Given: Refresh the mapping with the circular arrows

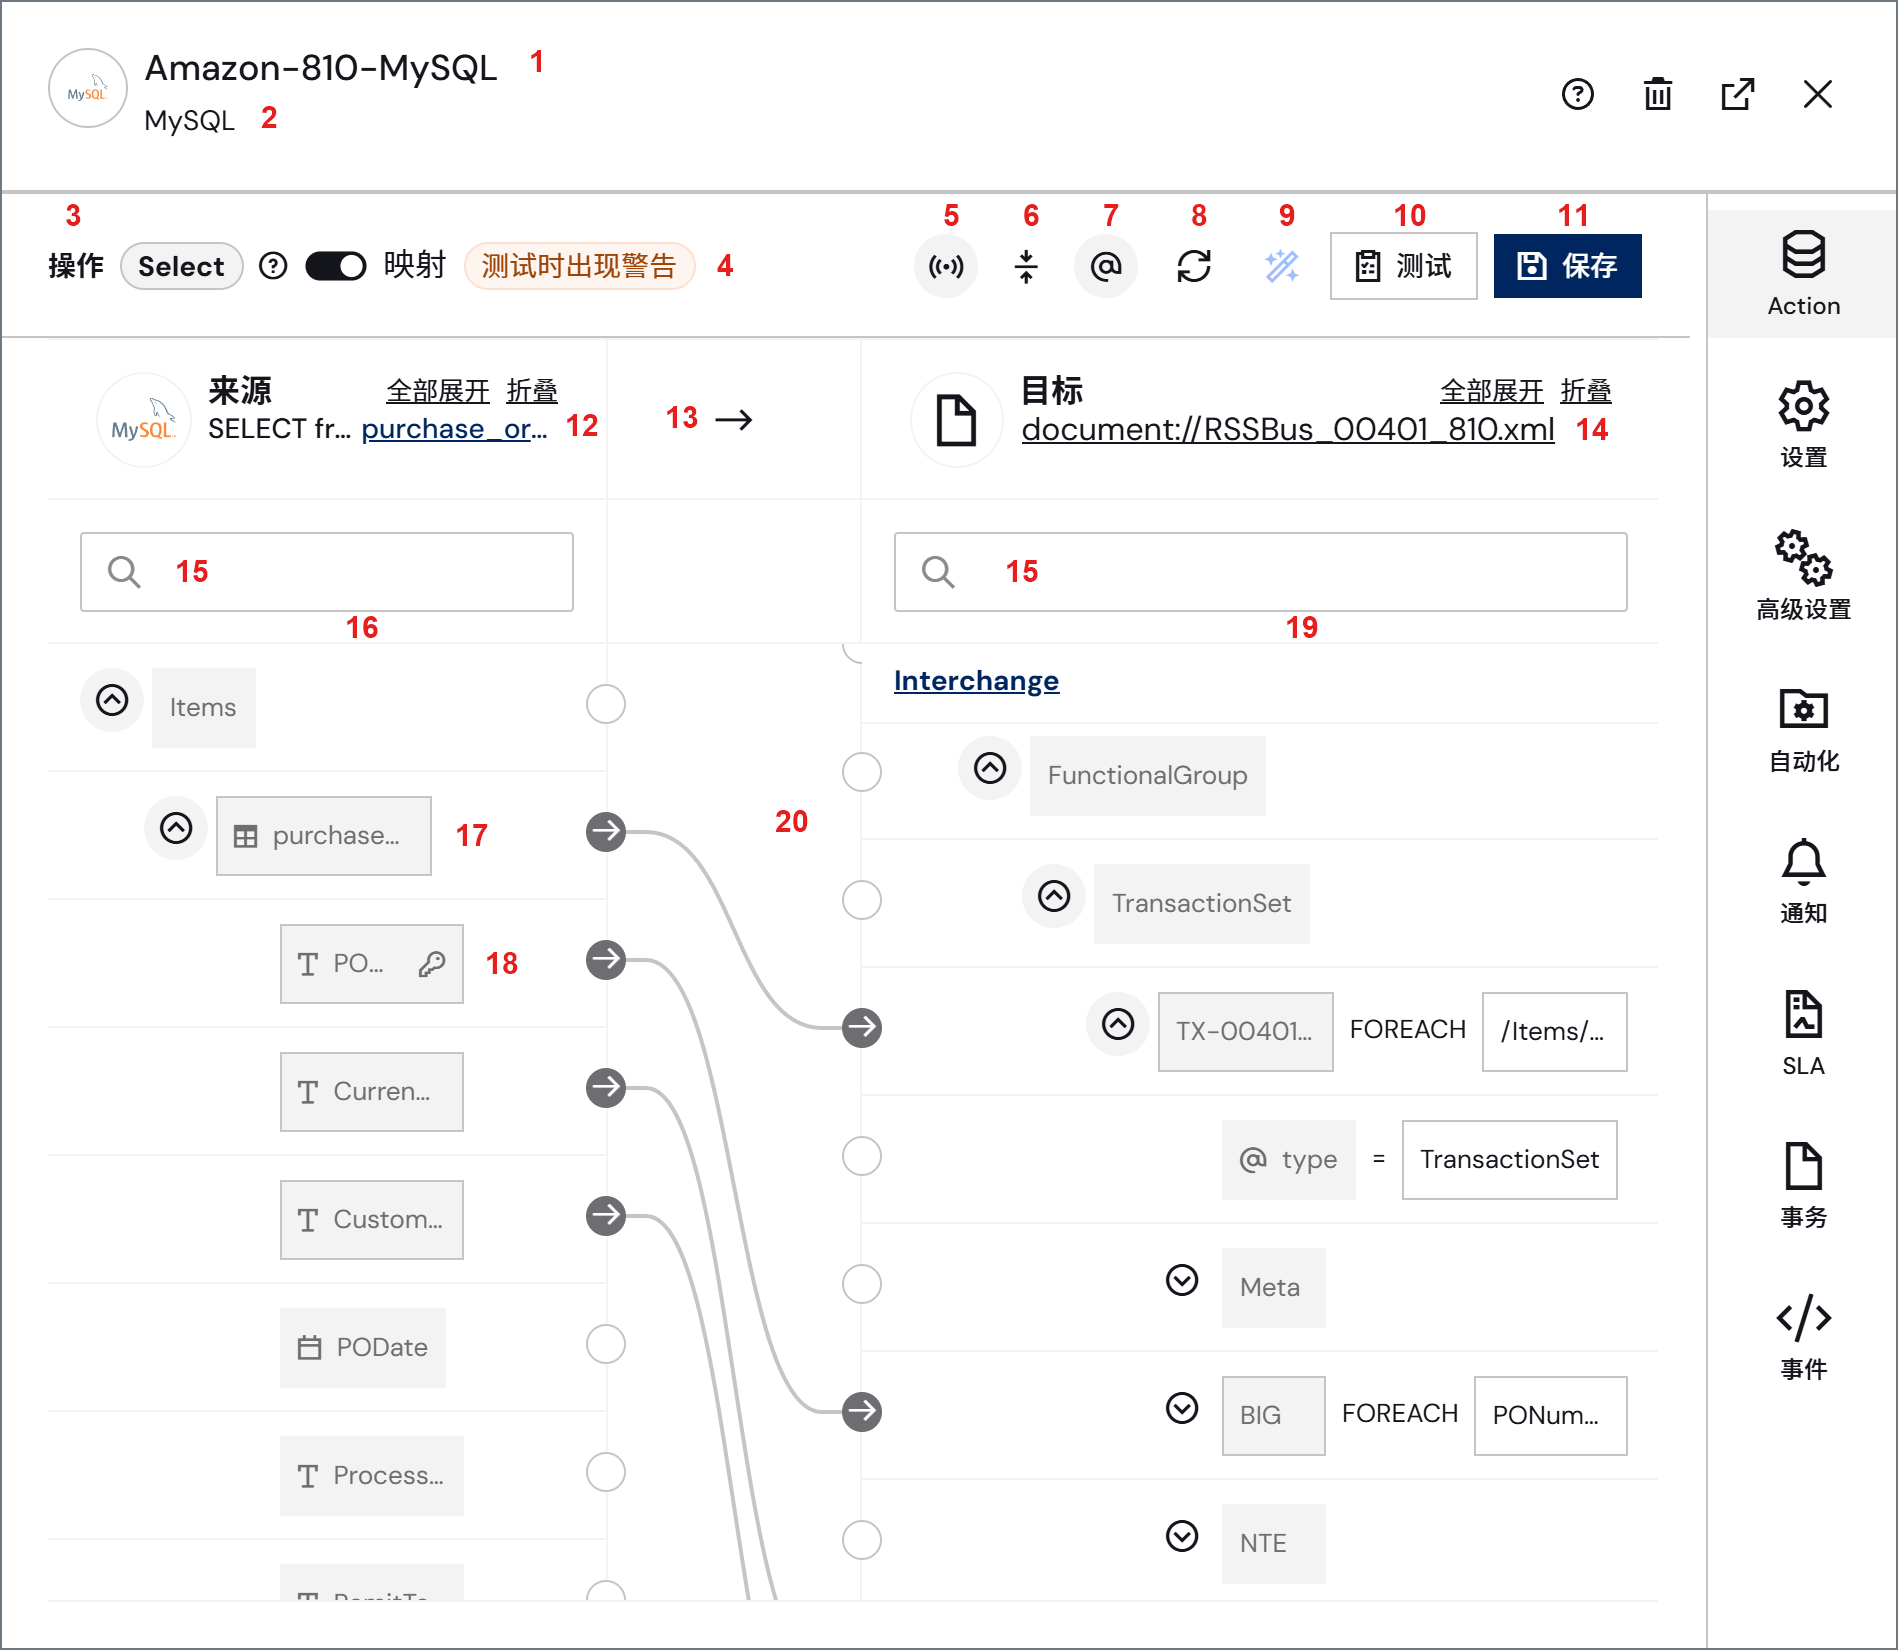Looking at the screenshot, I should point(1194,266).
